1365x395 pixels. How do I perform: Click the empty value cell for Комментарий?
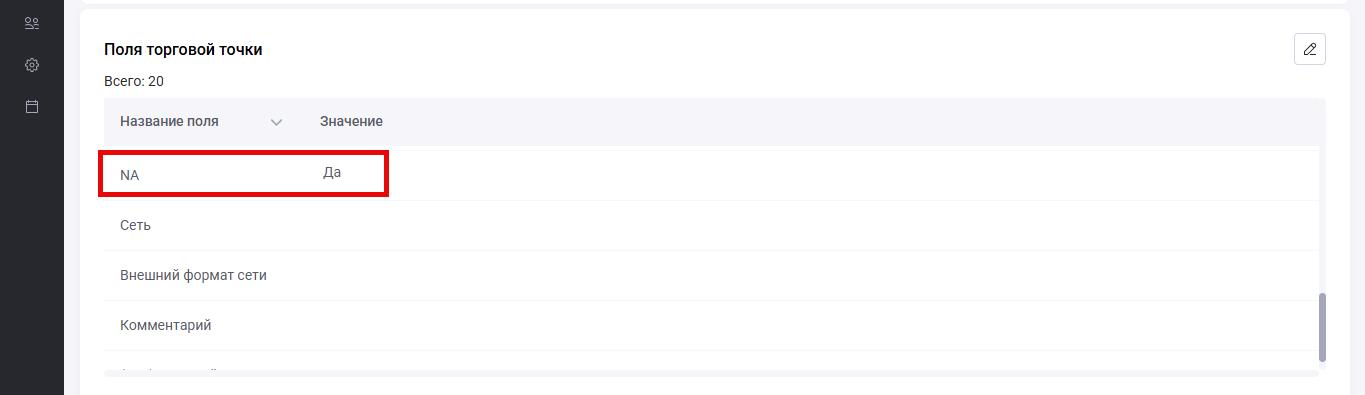click(815, 325)
